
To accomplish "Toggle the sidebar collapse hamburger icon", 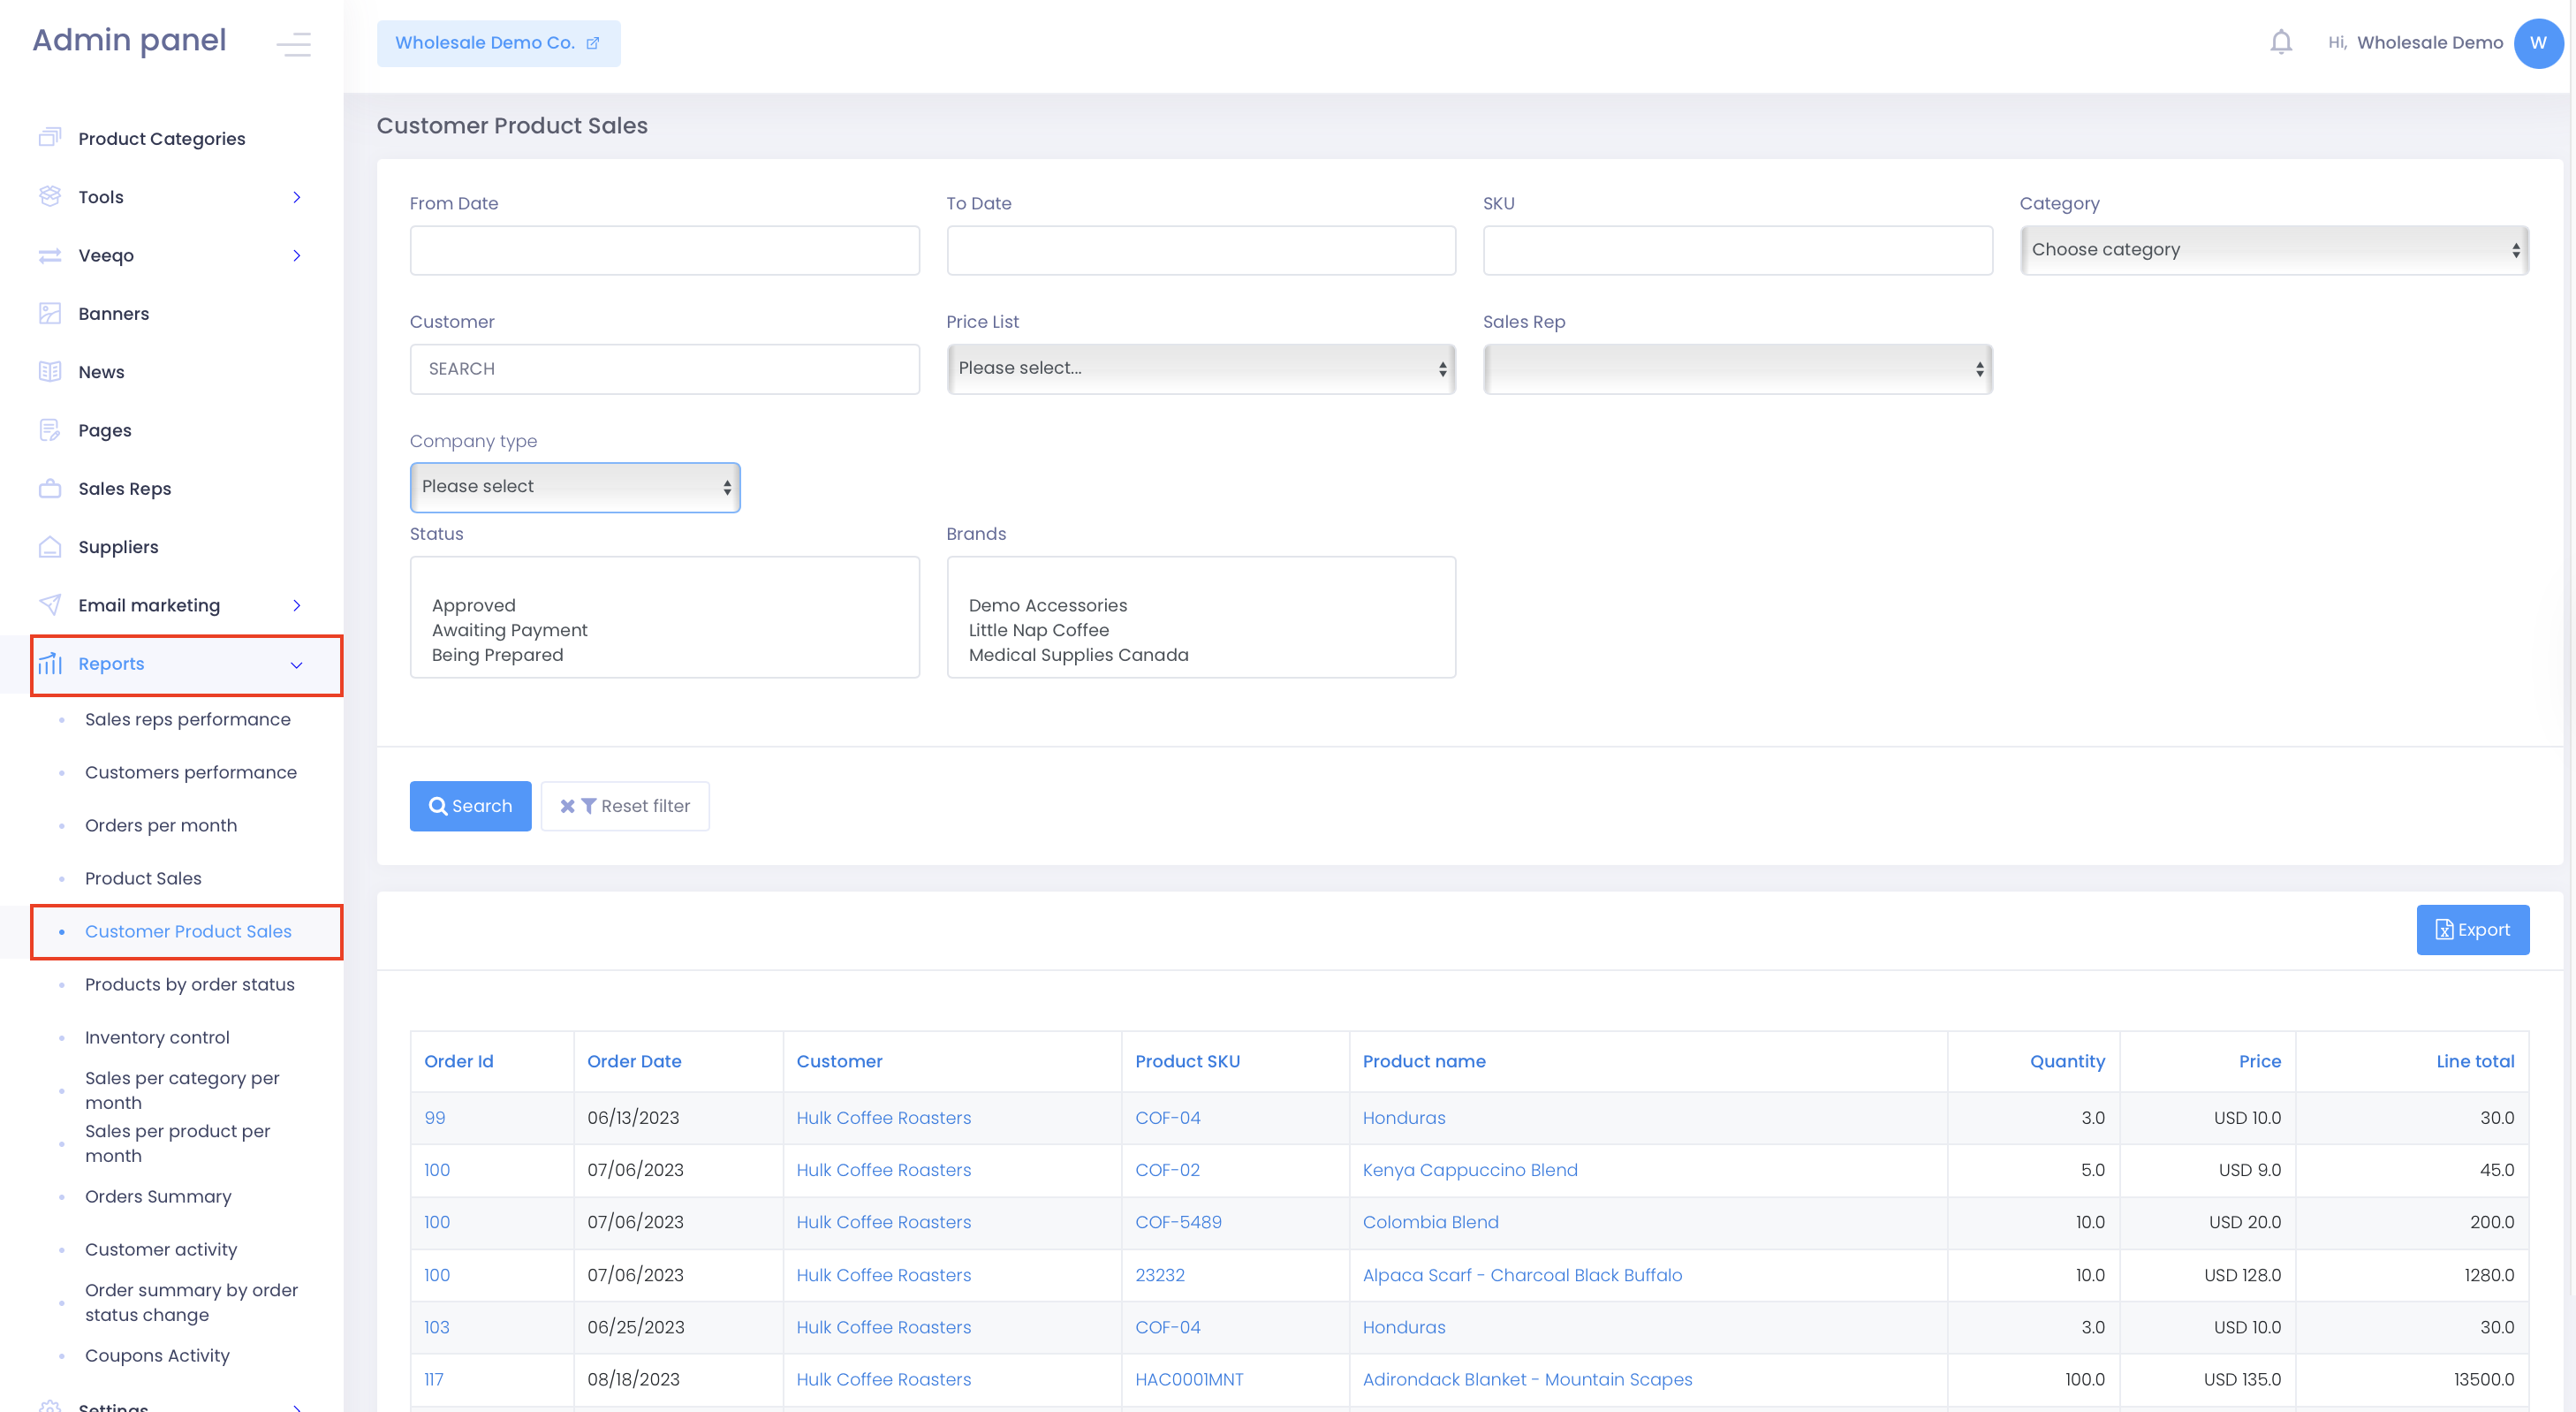I will [x=293, y=44].
